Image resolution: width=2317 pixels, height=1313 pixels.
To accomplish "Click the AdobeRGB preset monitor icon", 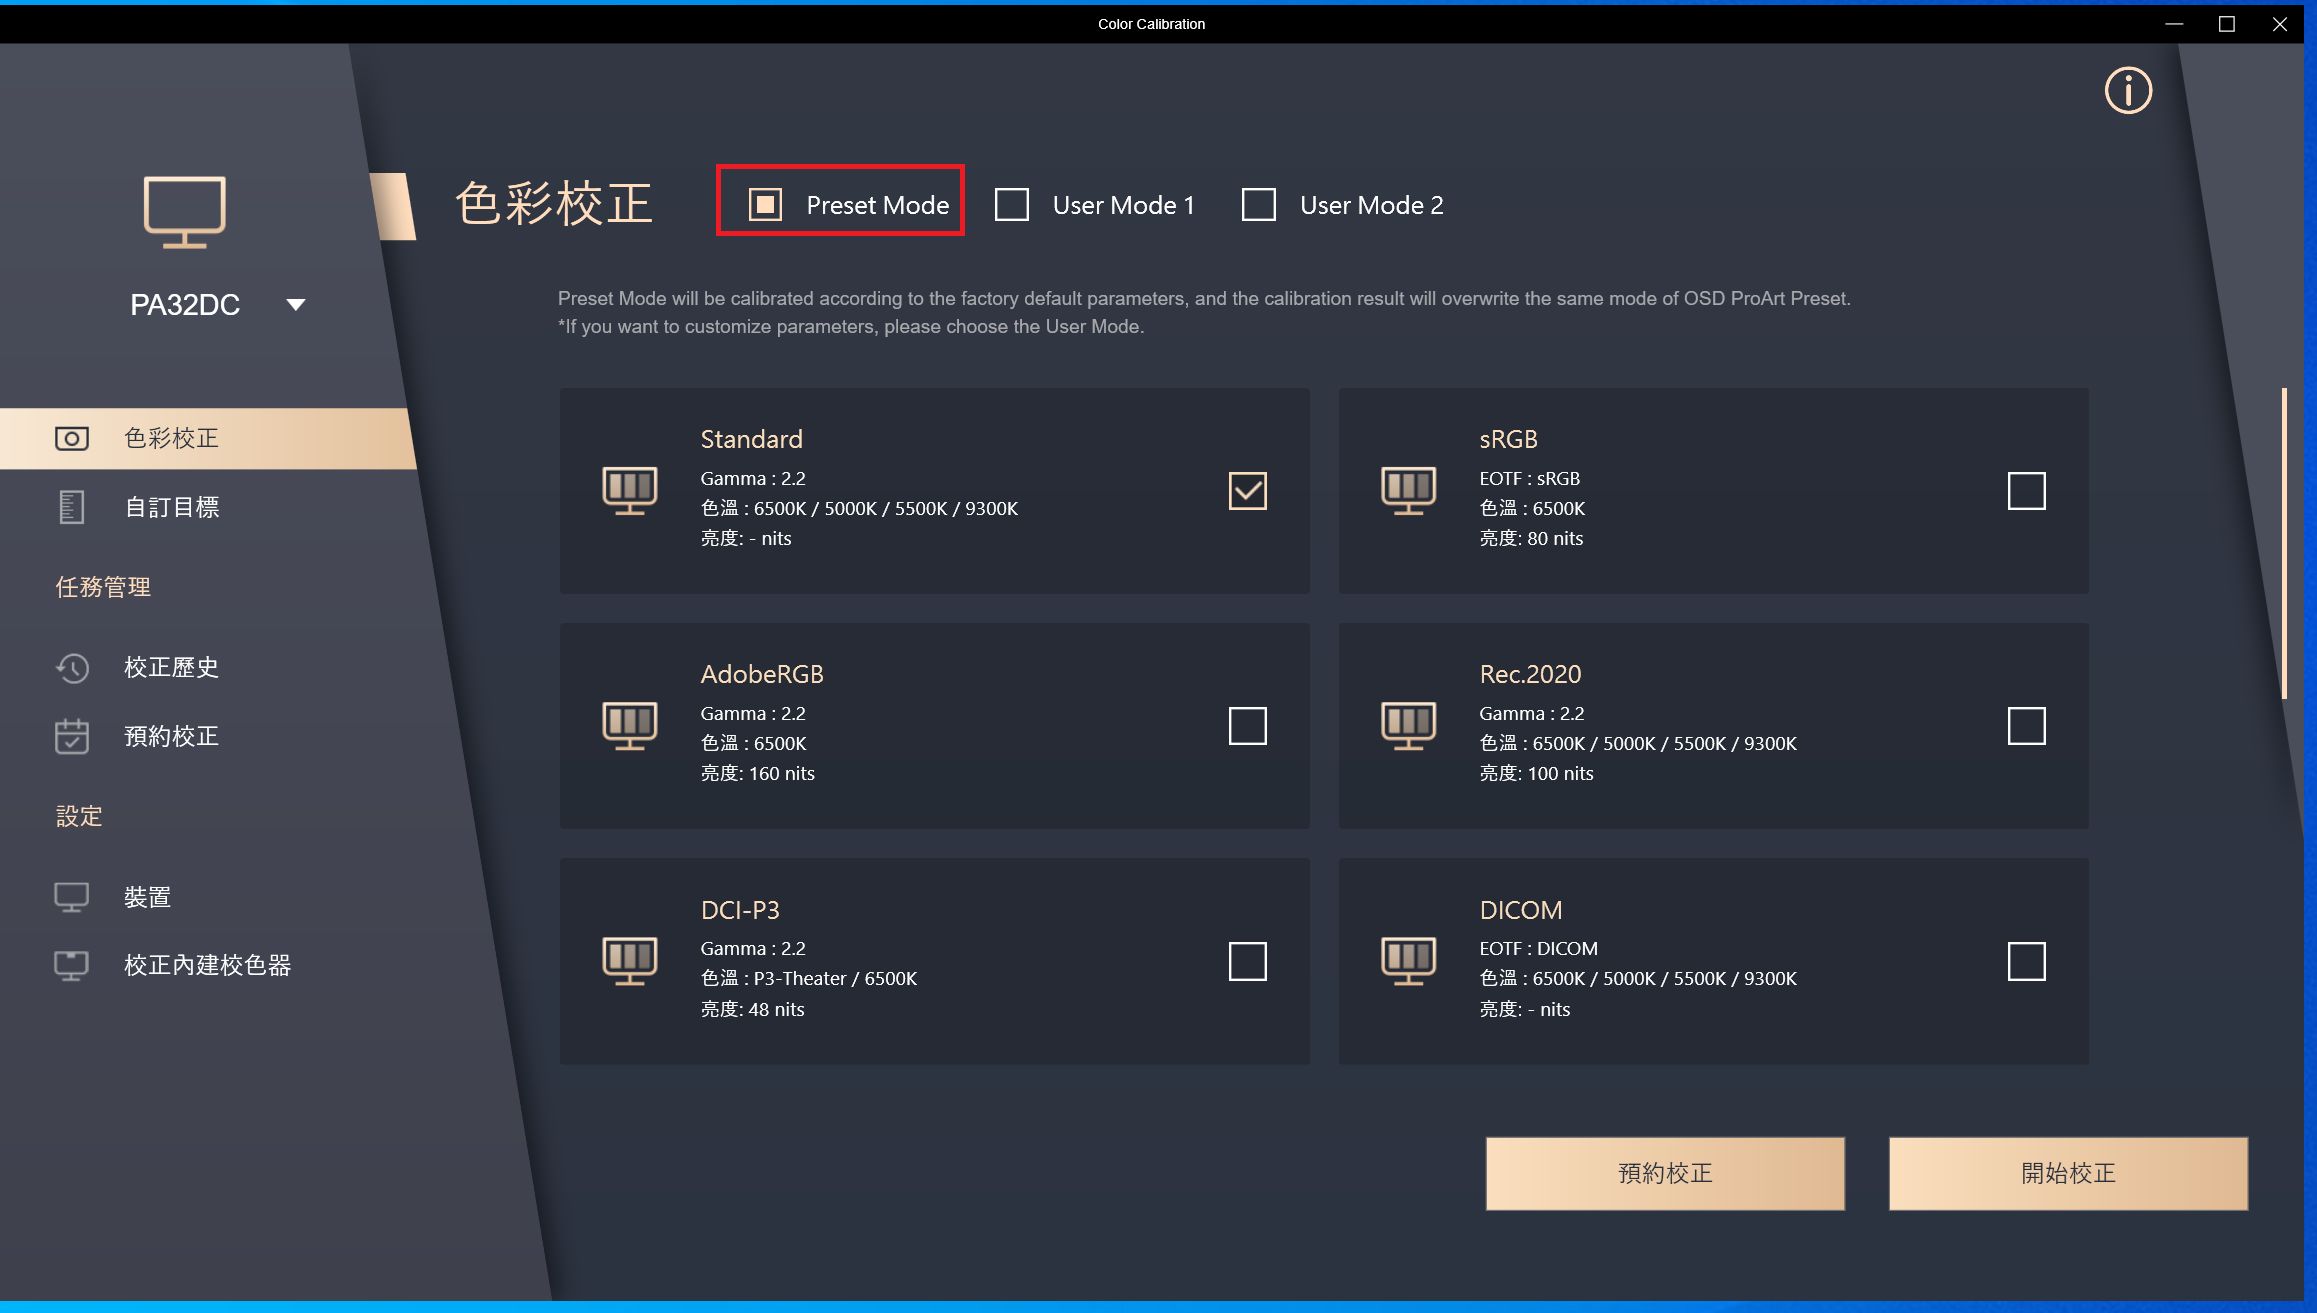I will point(630,726).
